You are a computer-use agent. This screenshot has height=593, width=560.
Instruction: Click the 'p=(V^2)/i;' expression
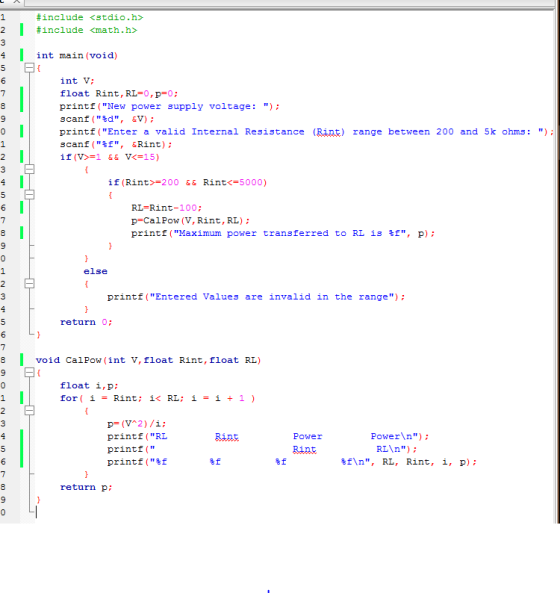[137, 424]
